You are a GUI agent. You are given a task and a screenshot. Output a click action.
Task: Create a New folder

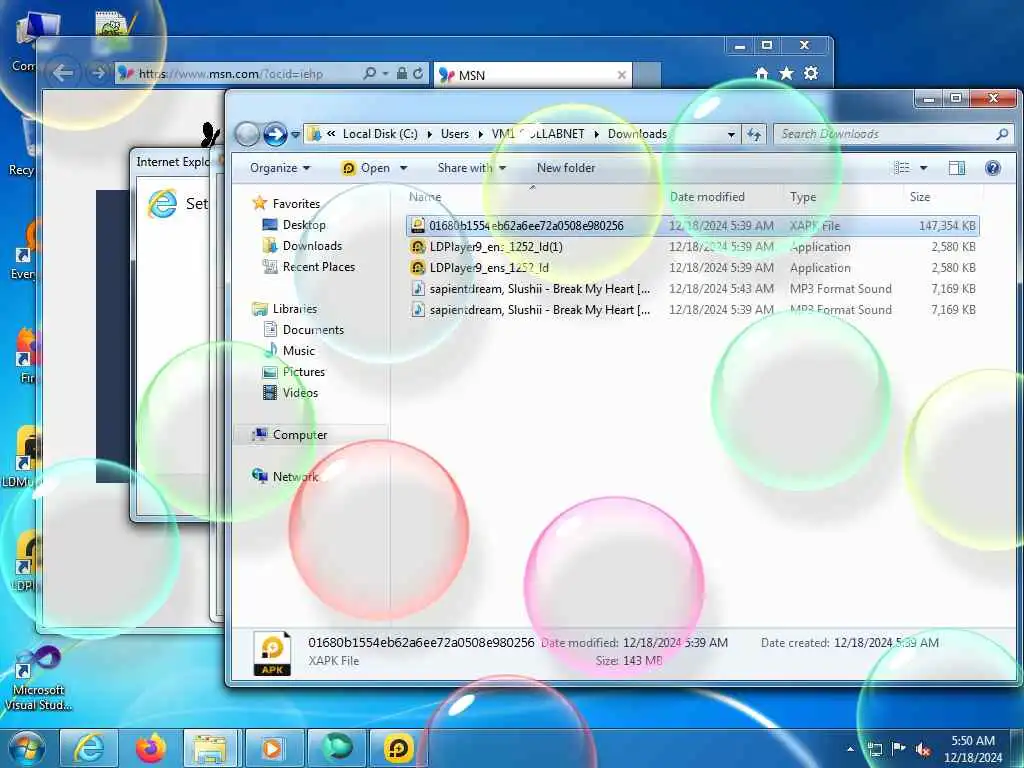tap(566, 168)
